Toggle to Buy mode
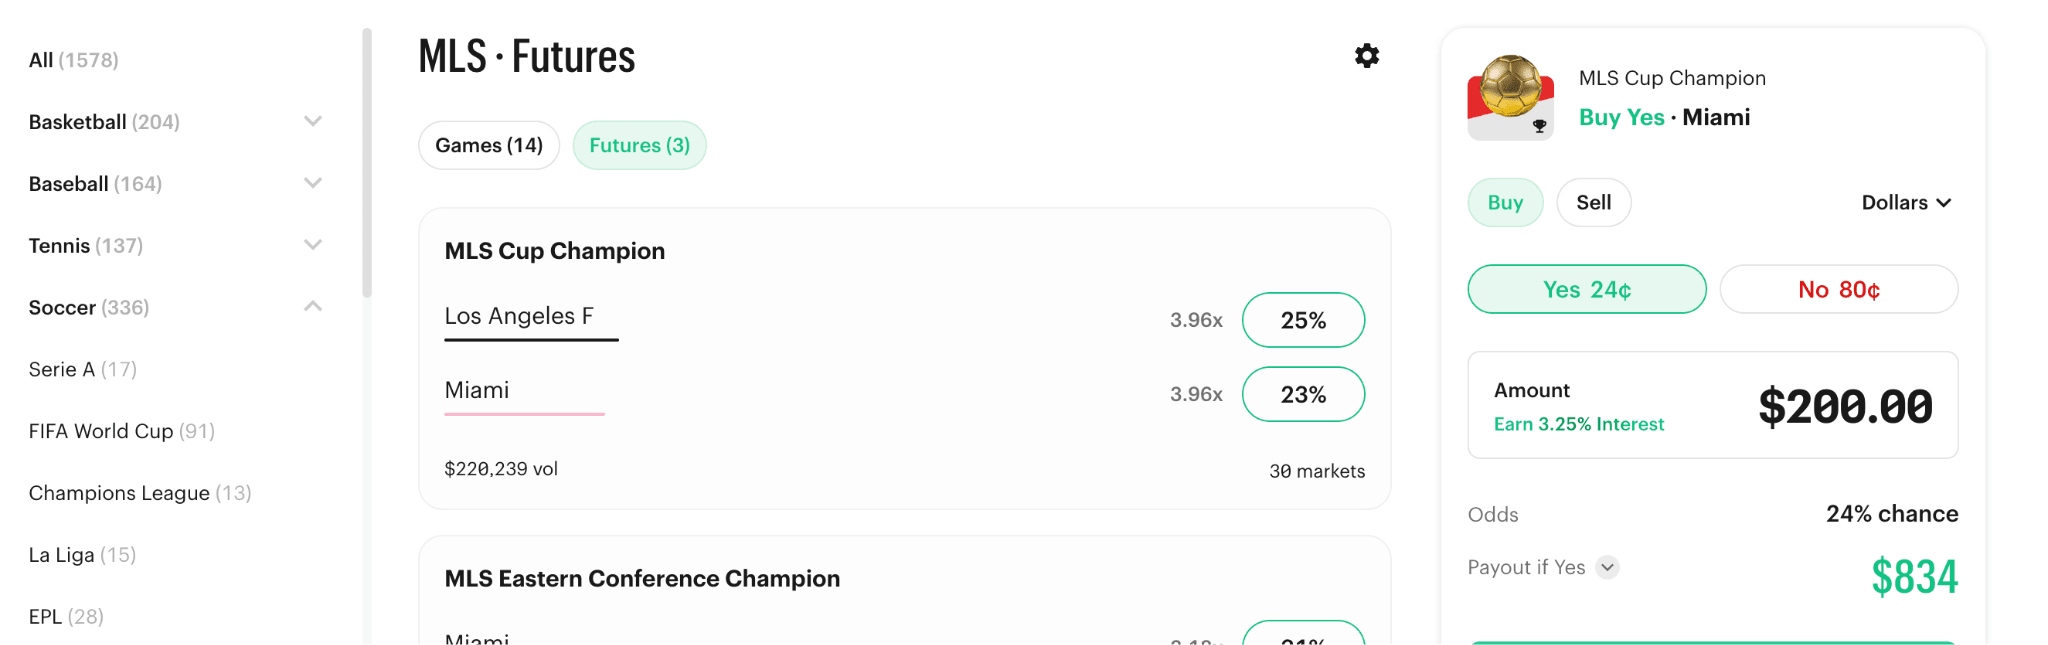This screenshot has height=645, width=2048. [1505, 203]
